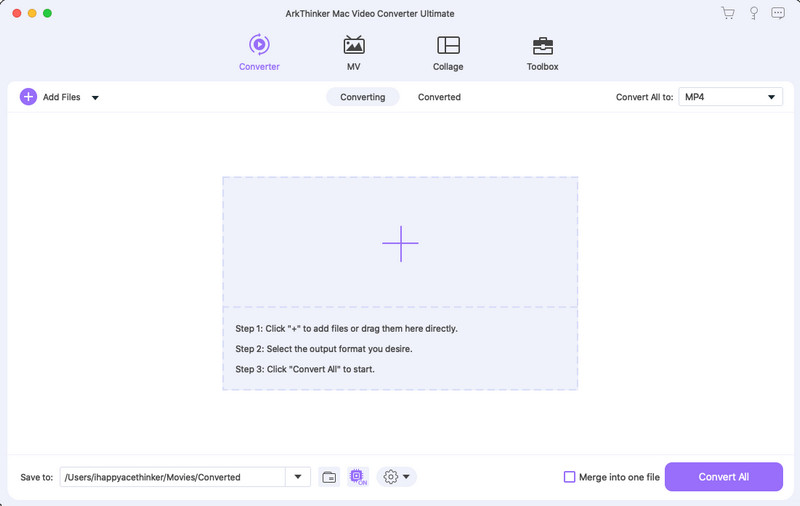Toggle hardware acceleration chip icon
Viewport: 800px width, 506px height.
pyautogui.click(x=357, y=477)
